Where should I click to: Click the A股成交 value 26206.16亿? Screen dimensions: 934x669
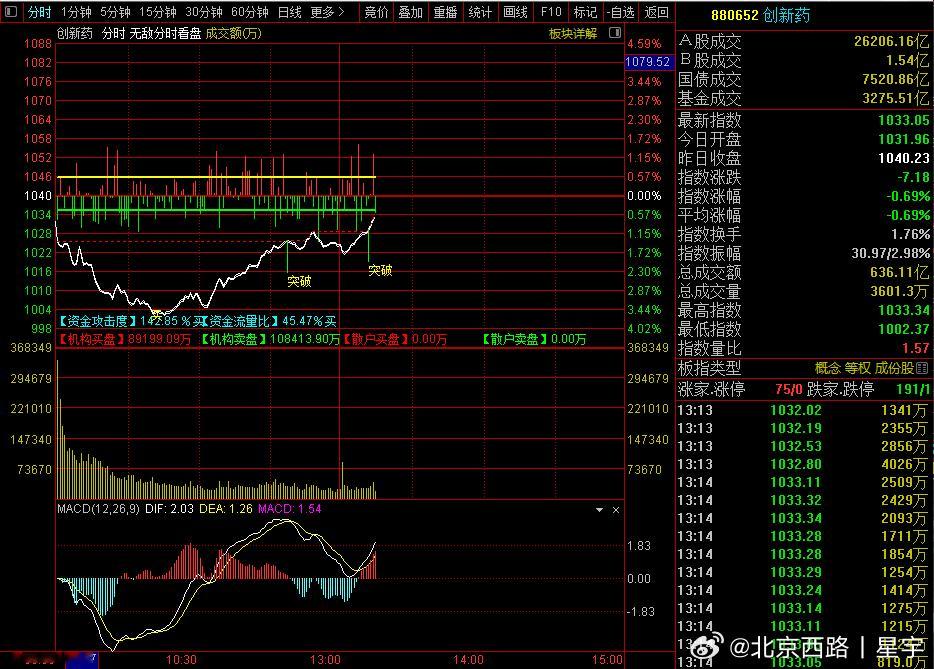[891, 41]
